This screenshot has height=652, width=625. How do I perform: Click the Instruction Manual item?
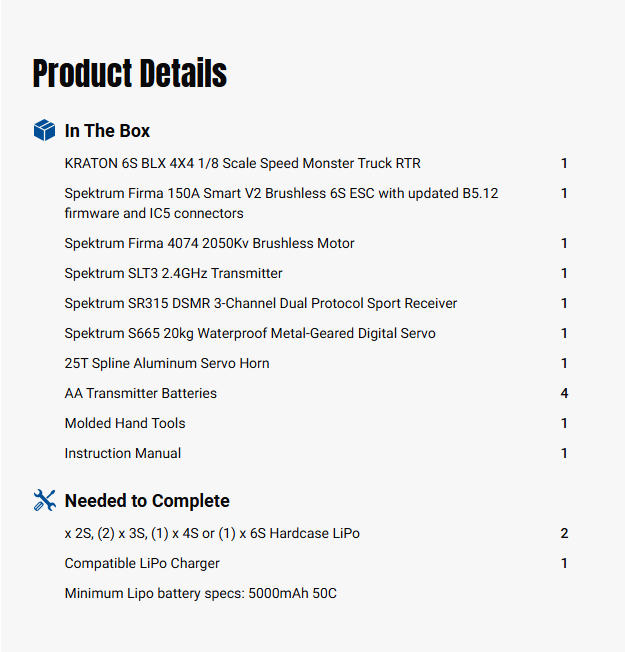pyautogui.click(x=123, y=453)
